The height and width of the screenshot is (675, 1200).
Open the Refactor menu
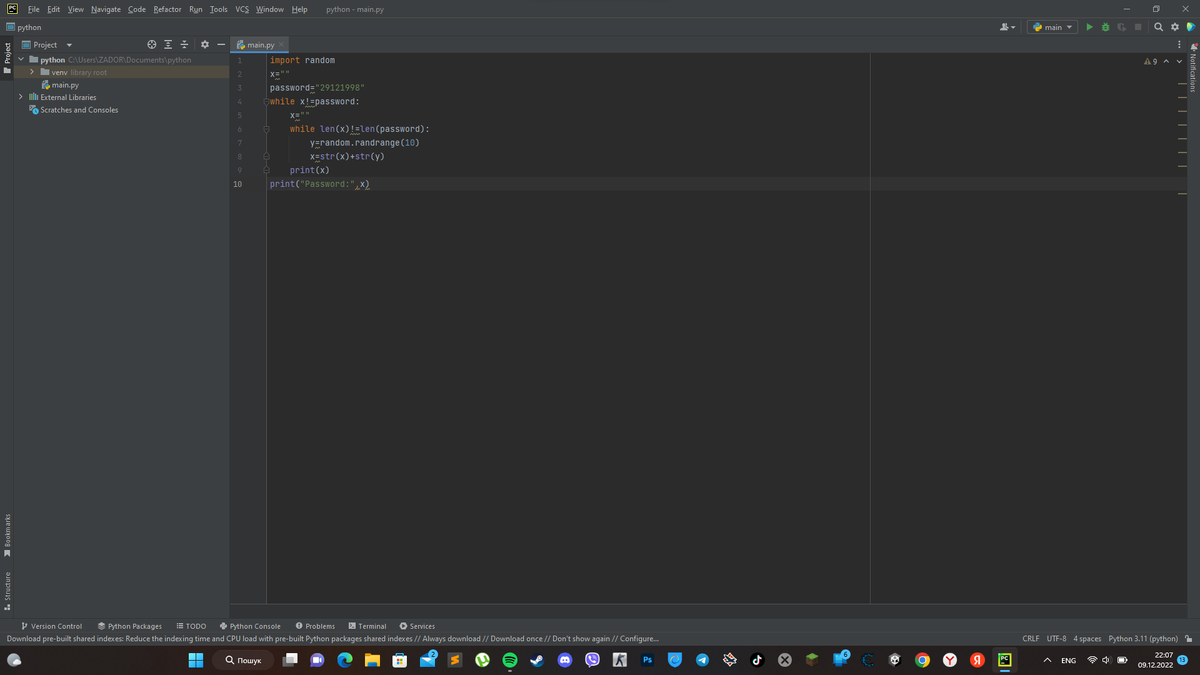coord(167,9)
